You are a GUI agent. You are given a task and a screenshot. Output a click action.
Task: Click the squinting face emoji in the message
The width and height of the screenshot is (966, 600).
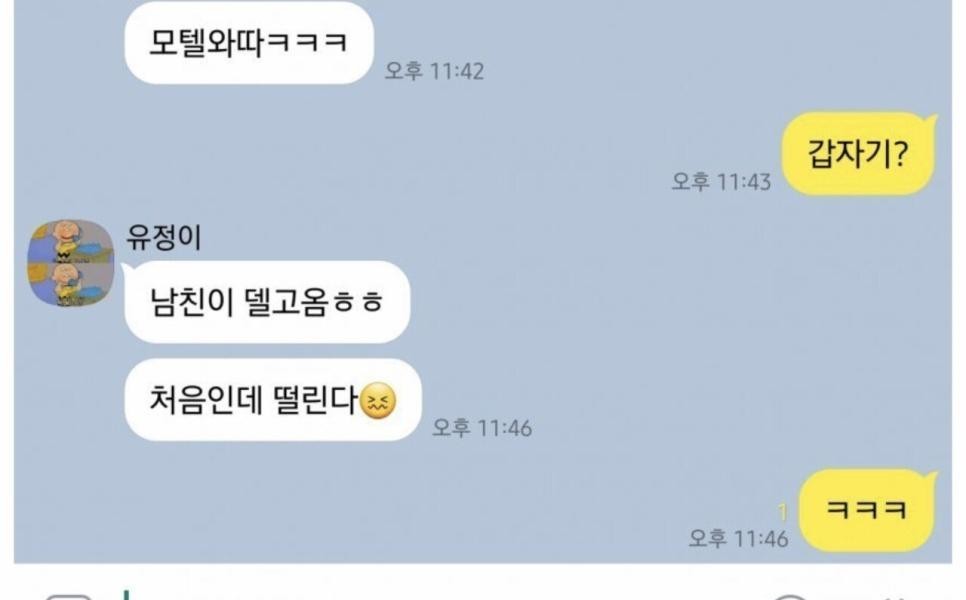click(x=377, y=401)
